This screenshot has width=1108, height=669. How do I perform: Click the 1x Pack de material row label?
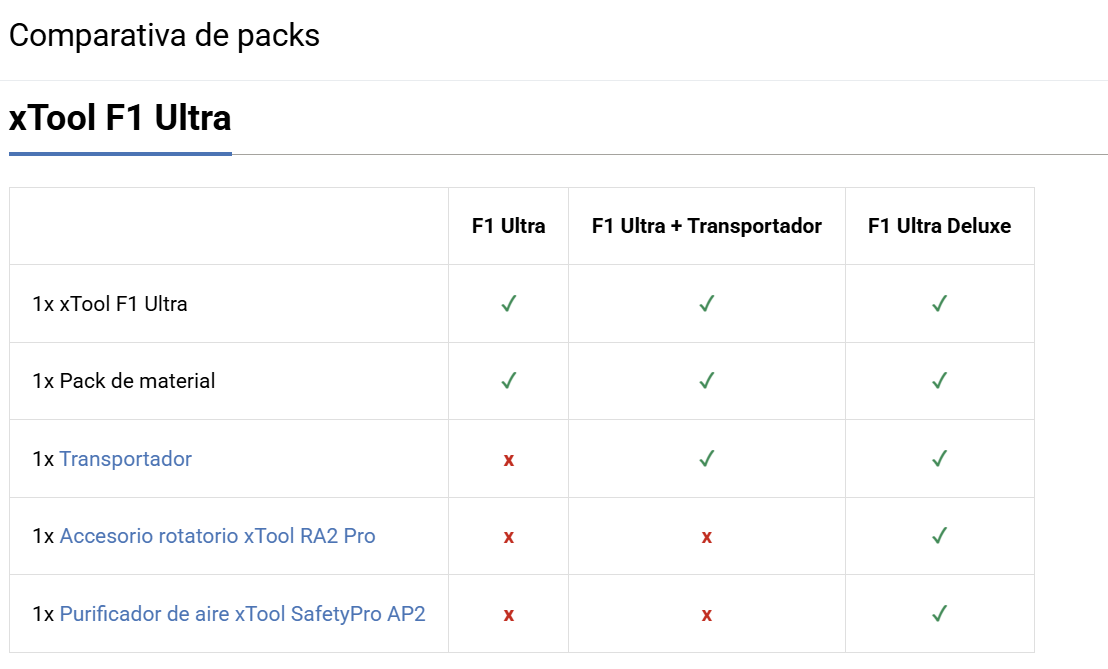coord(124,381)
